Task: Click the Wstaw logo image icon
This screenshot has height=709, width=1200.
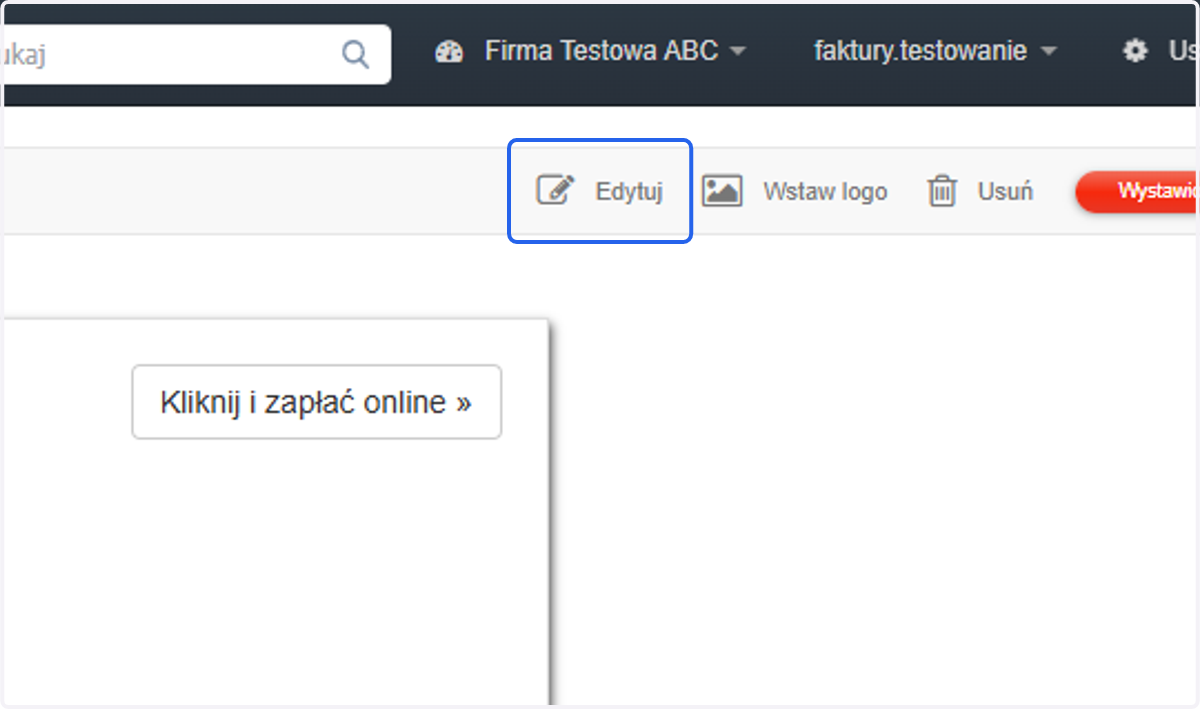Action: point(722,190)
